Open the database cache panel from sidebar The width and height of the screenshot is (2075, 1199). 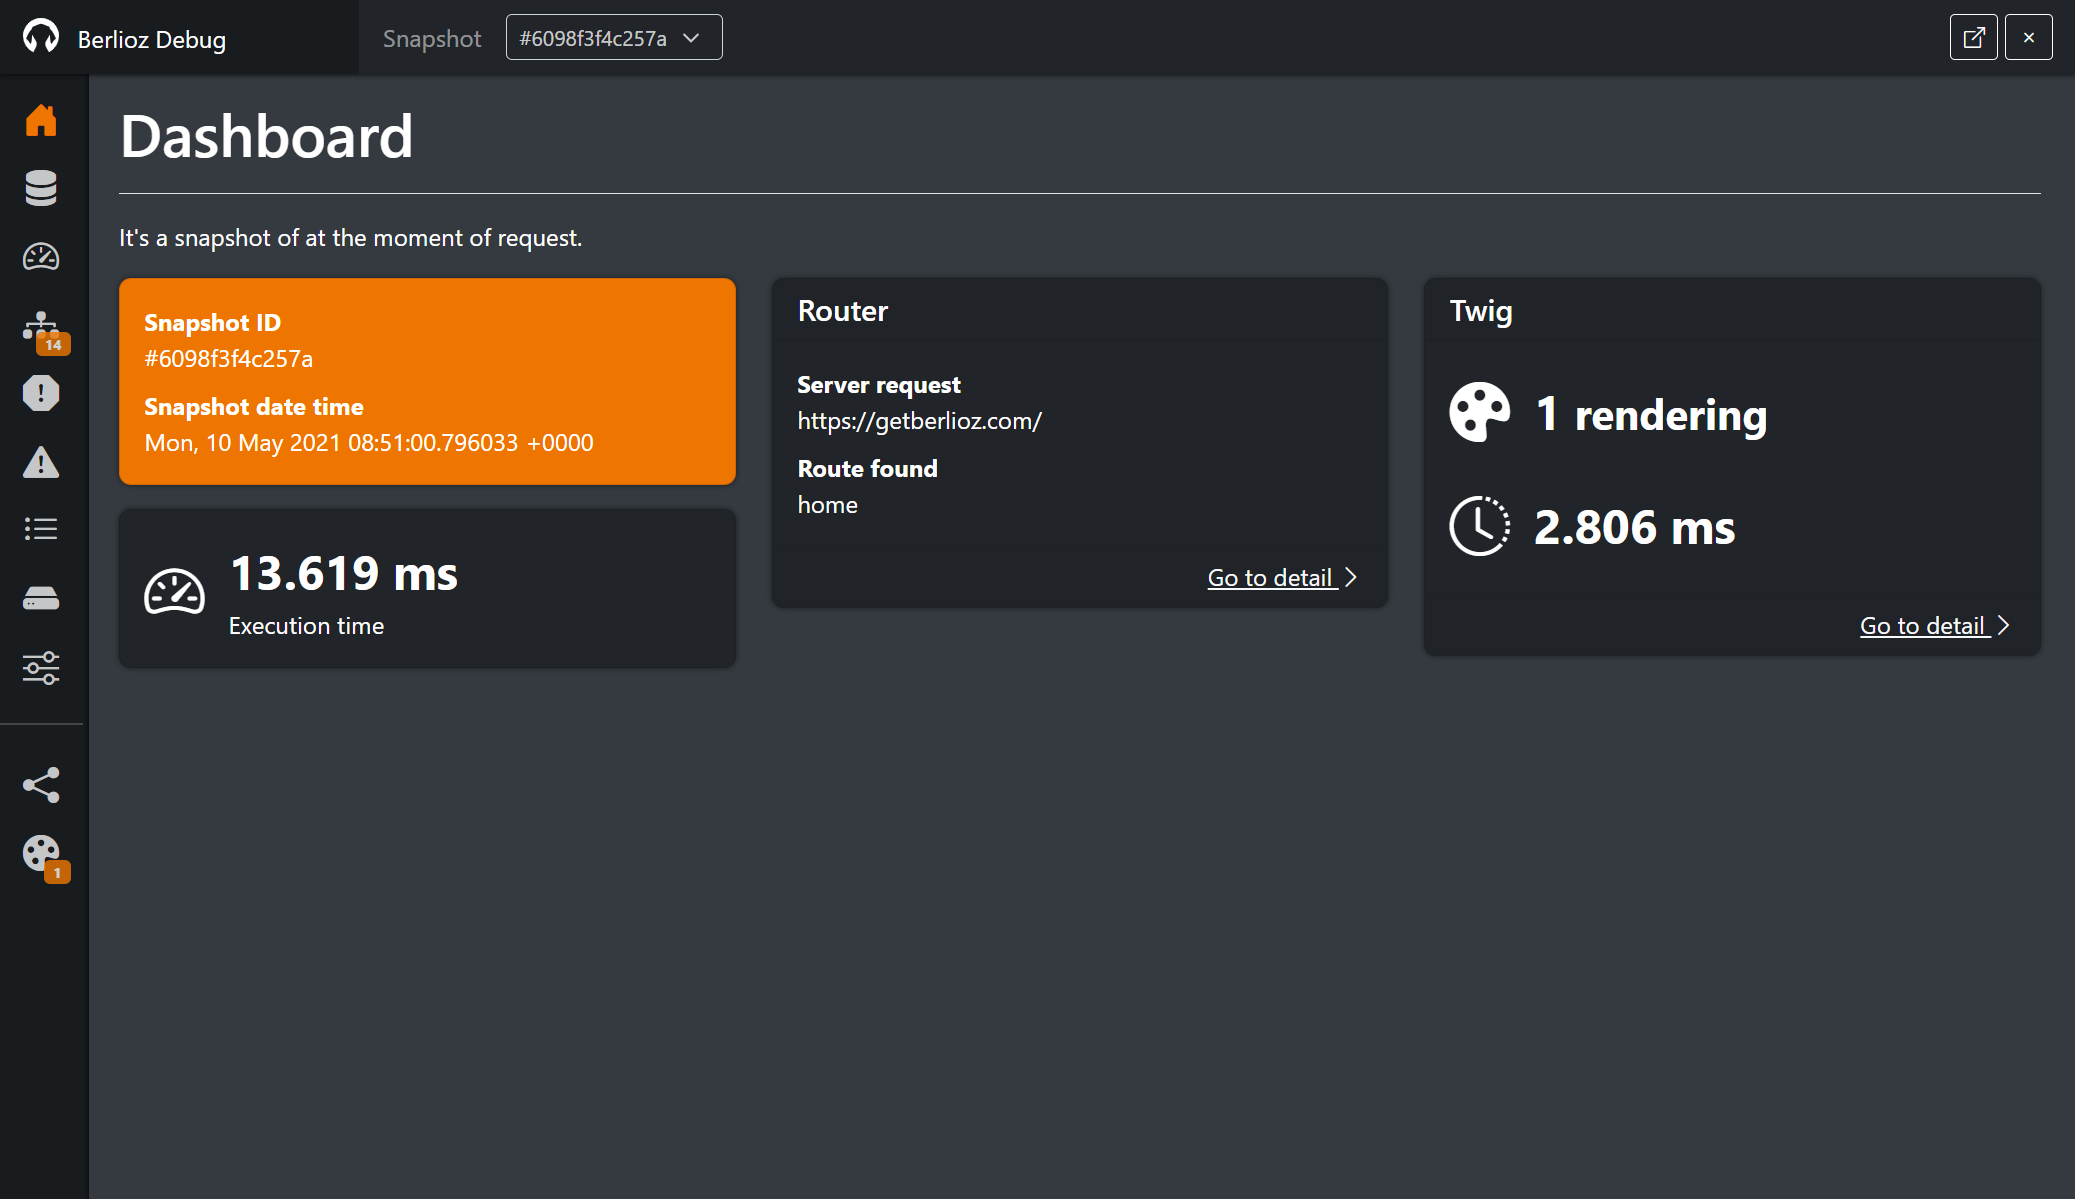41,188
